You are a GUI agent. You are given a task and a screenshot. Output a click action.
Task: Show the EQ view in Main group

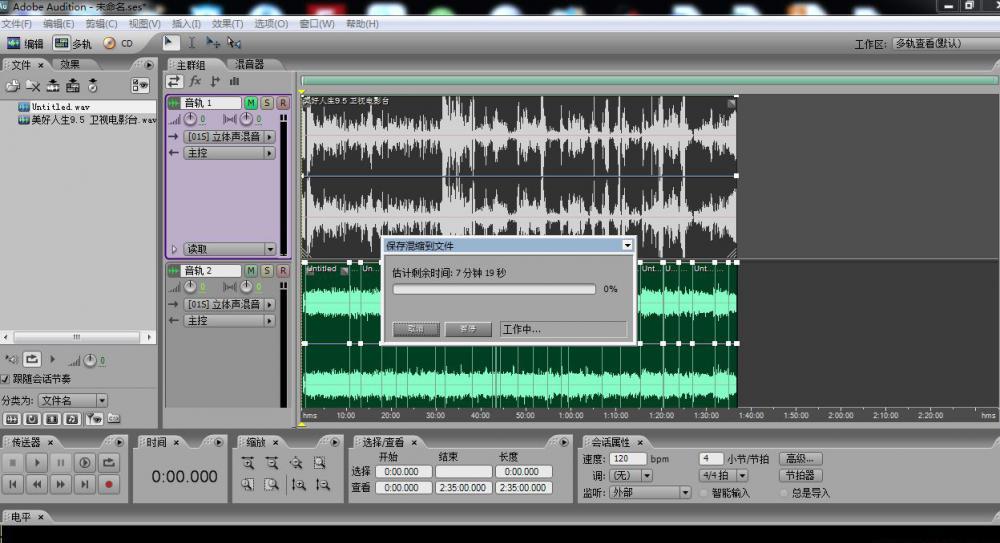tap(235, 82)
